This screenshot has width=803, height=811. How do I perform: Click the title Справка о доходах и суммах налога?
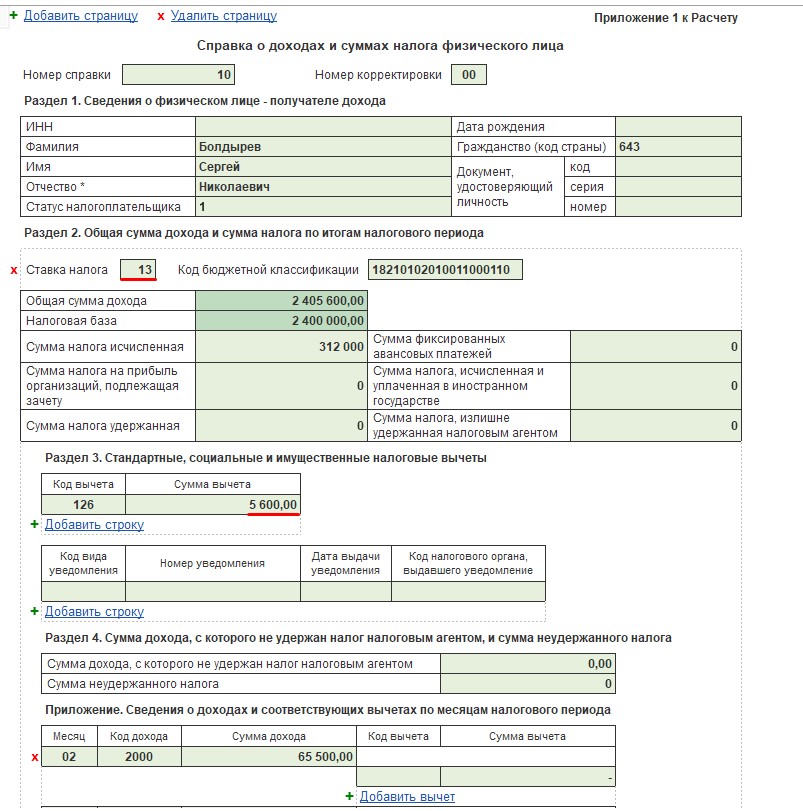[x=380, y=46]
